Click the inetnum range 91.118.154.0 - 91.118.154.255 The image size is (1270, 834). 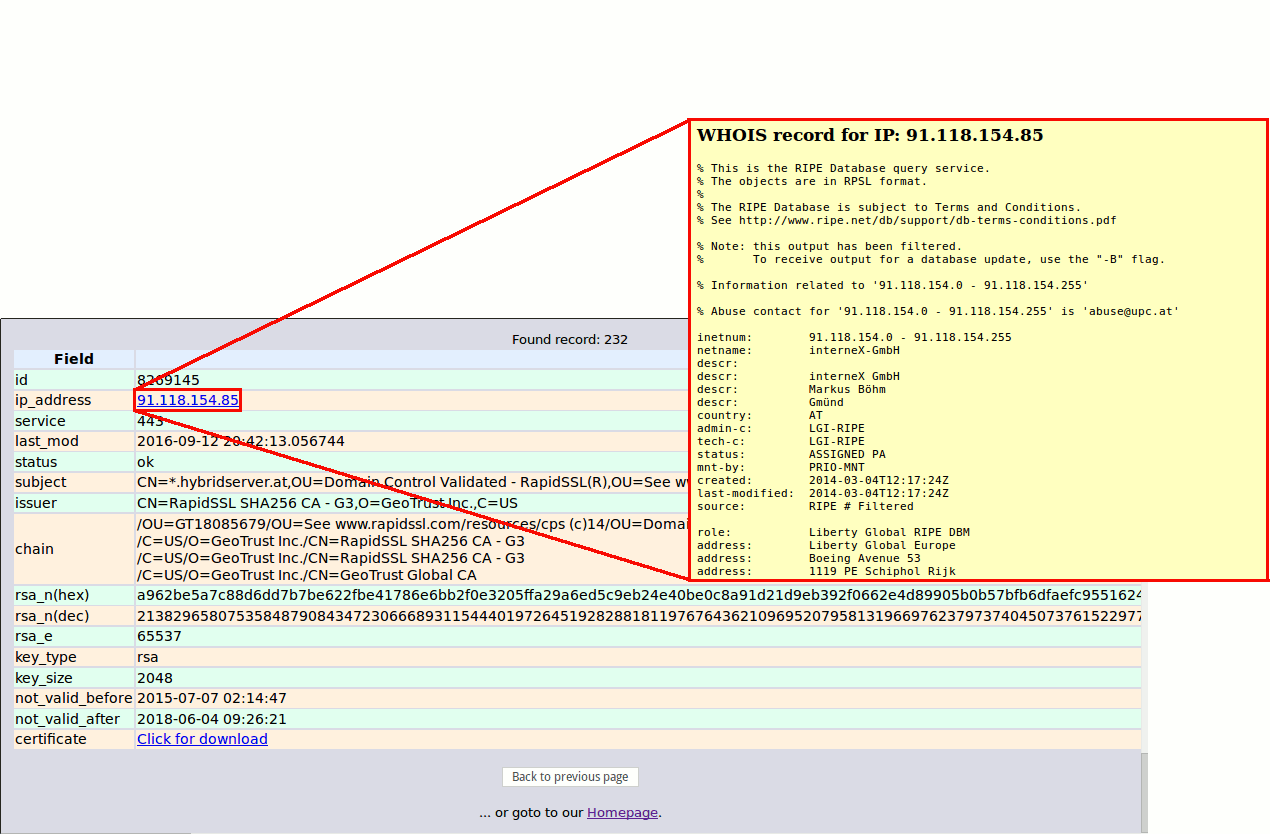(910, 337)
